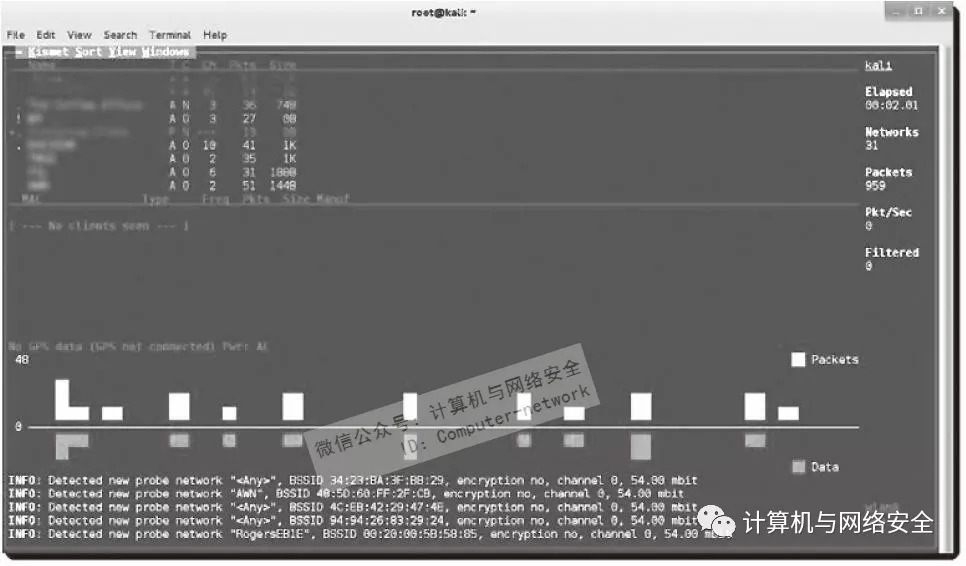Open the File menu
The width and height of the screenshot is (966, 566).
[15, 35]
